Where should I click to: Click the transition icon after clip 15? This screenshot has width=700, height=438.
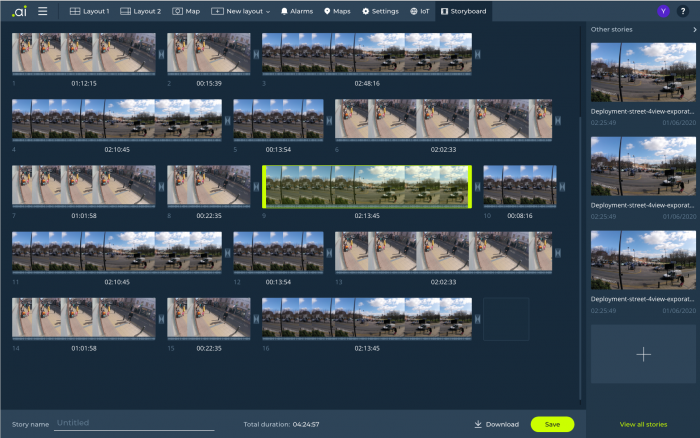click(x=256, y=319)
